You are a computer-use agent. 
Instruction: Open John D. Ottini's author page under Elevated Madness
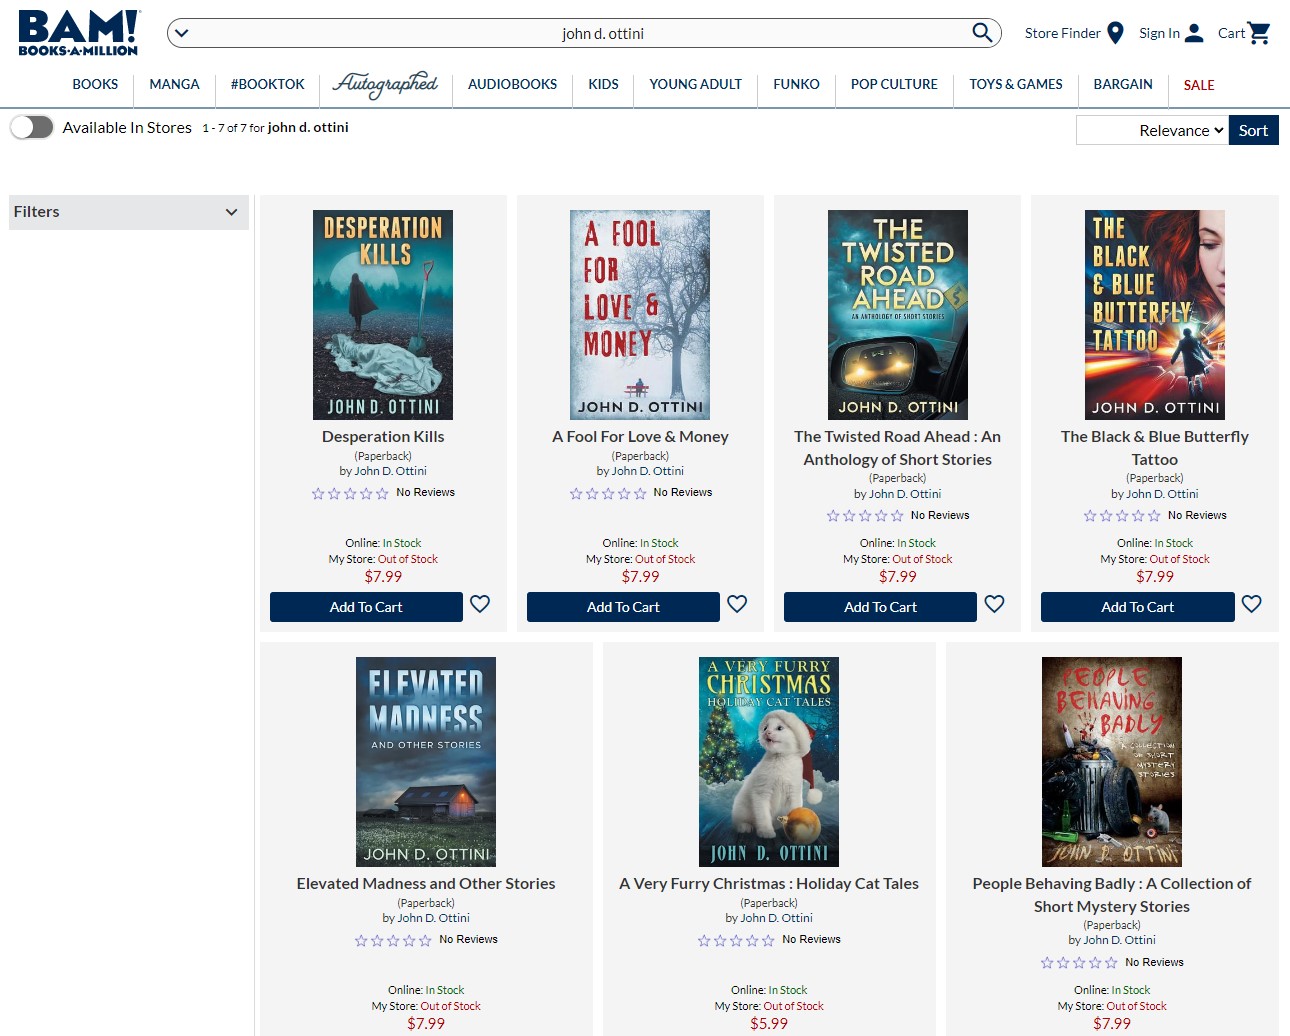433,917
